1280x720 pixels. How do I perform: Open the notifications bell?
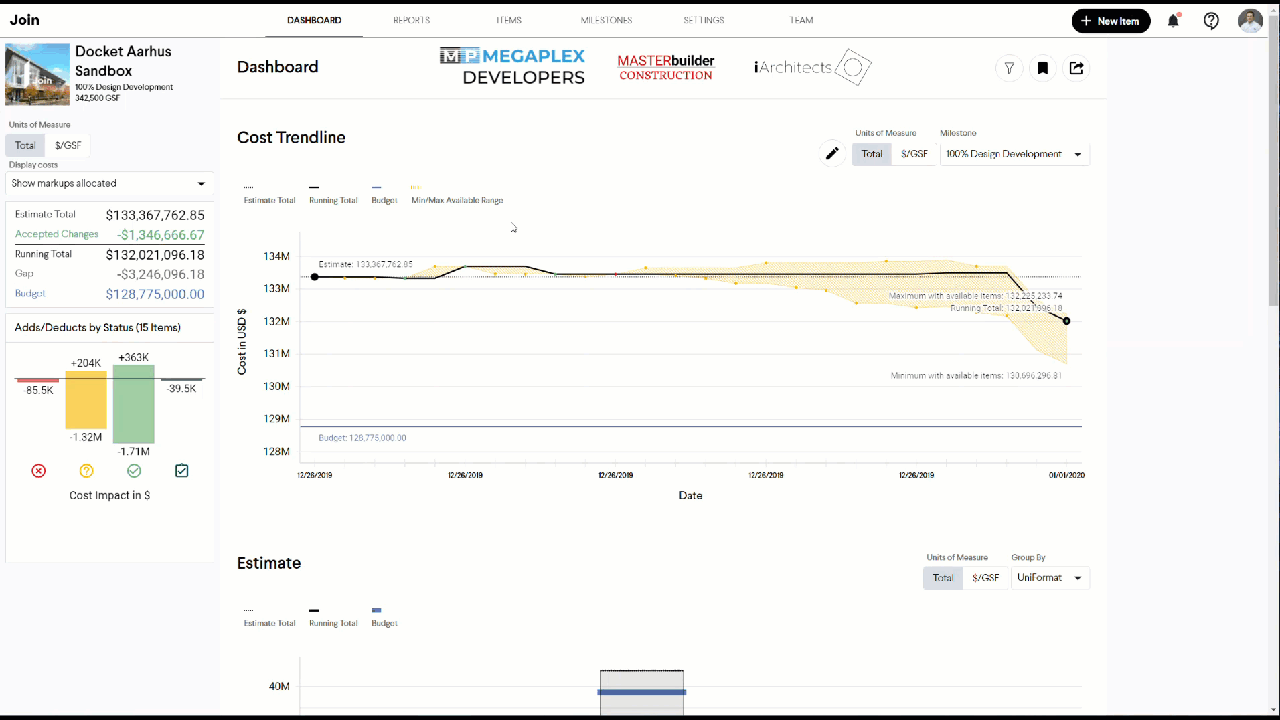(1174, 20)
